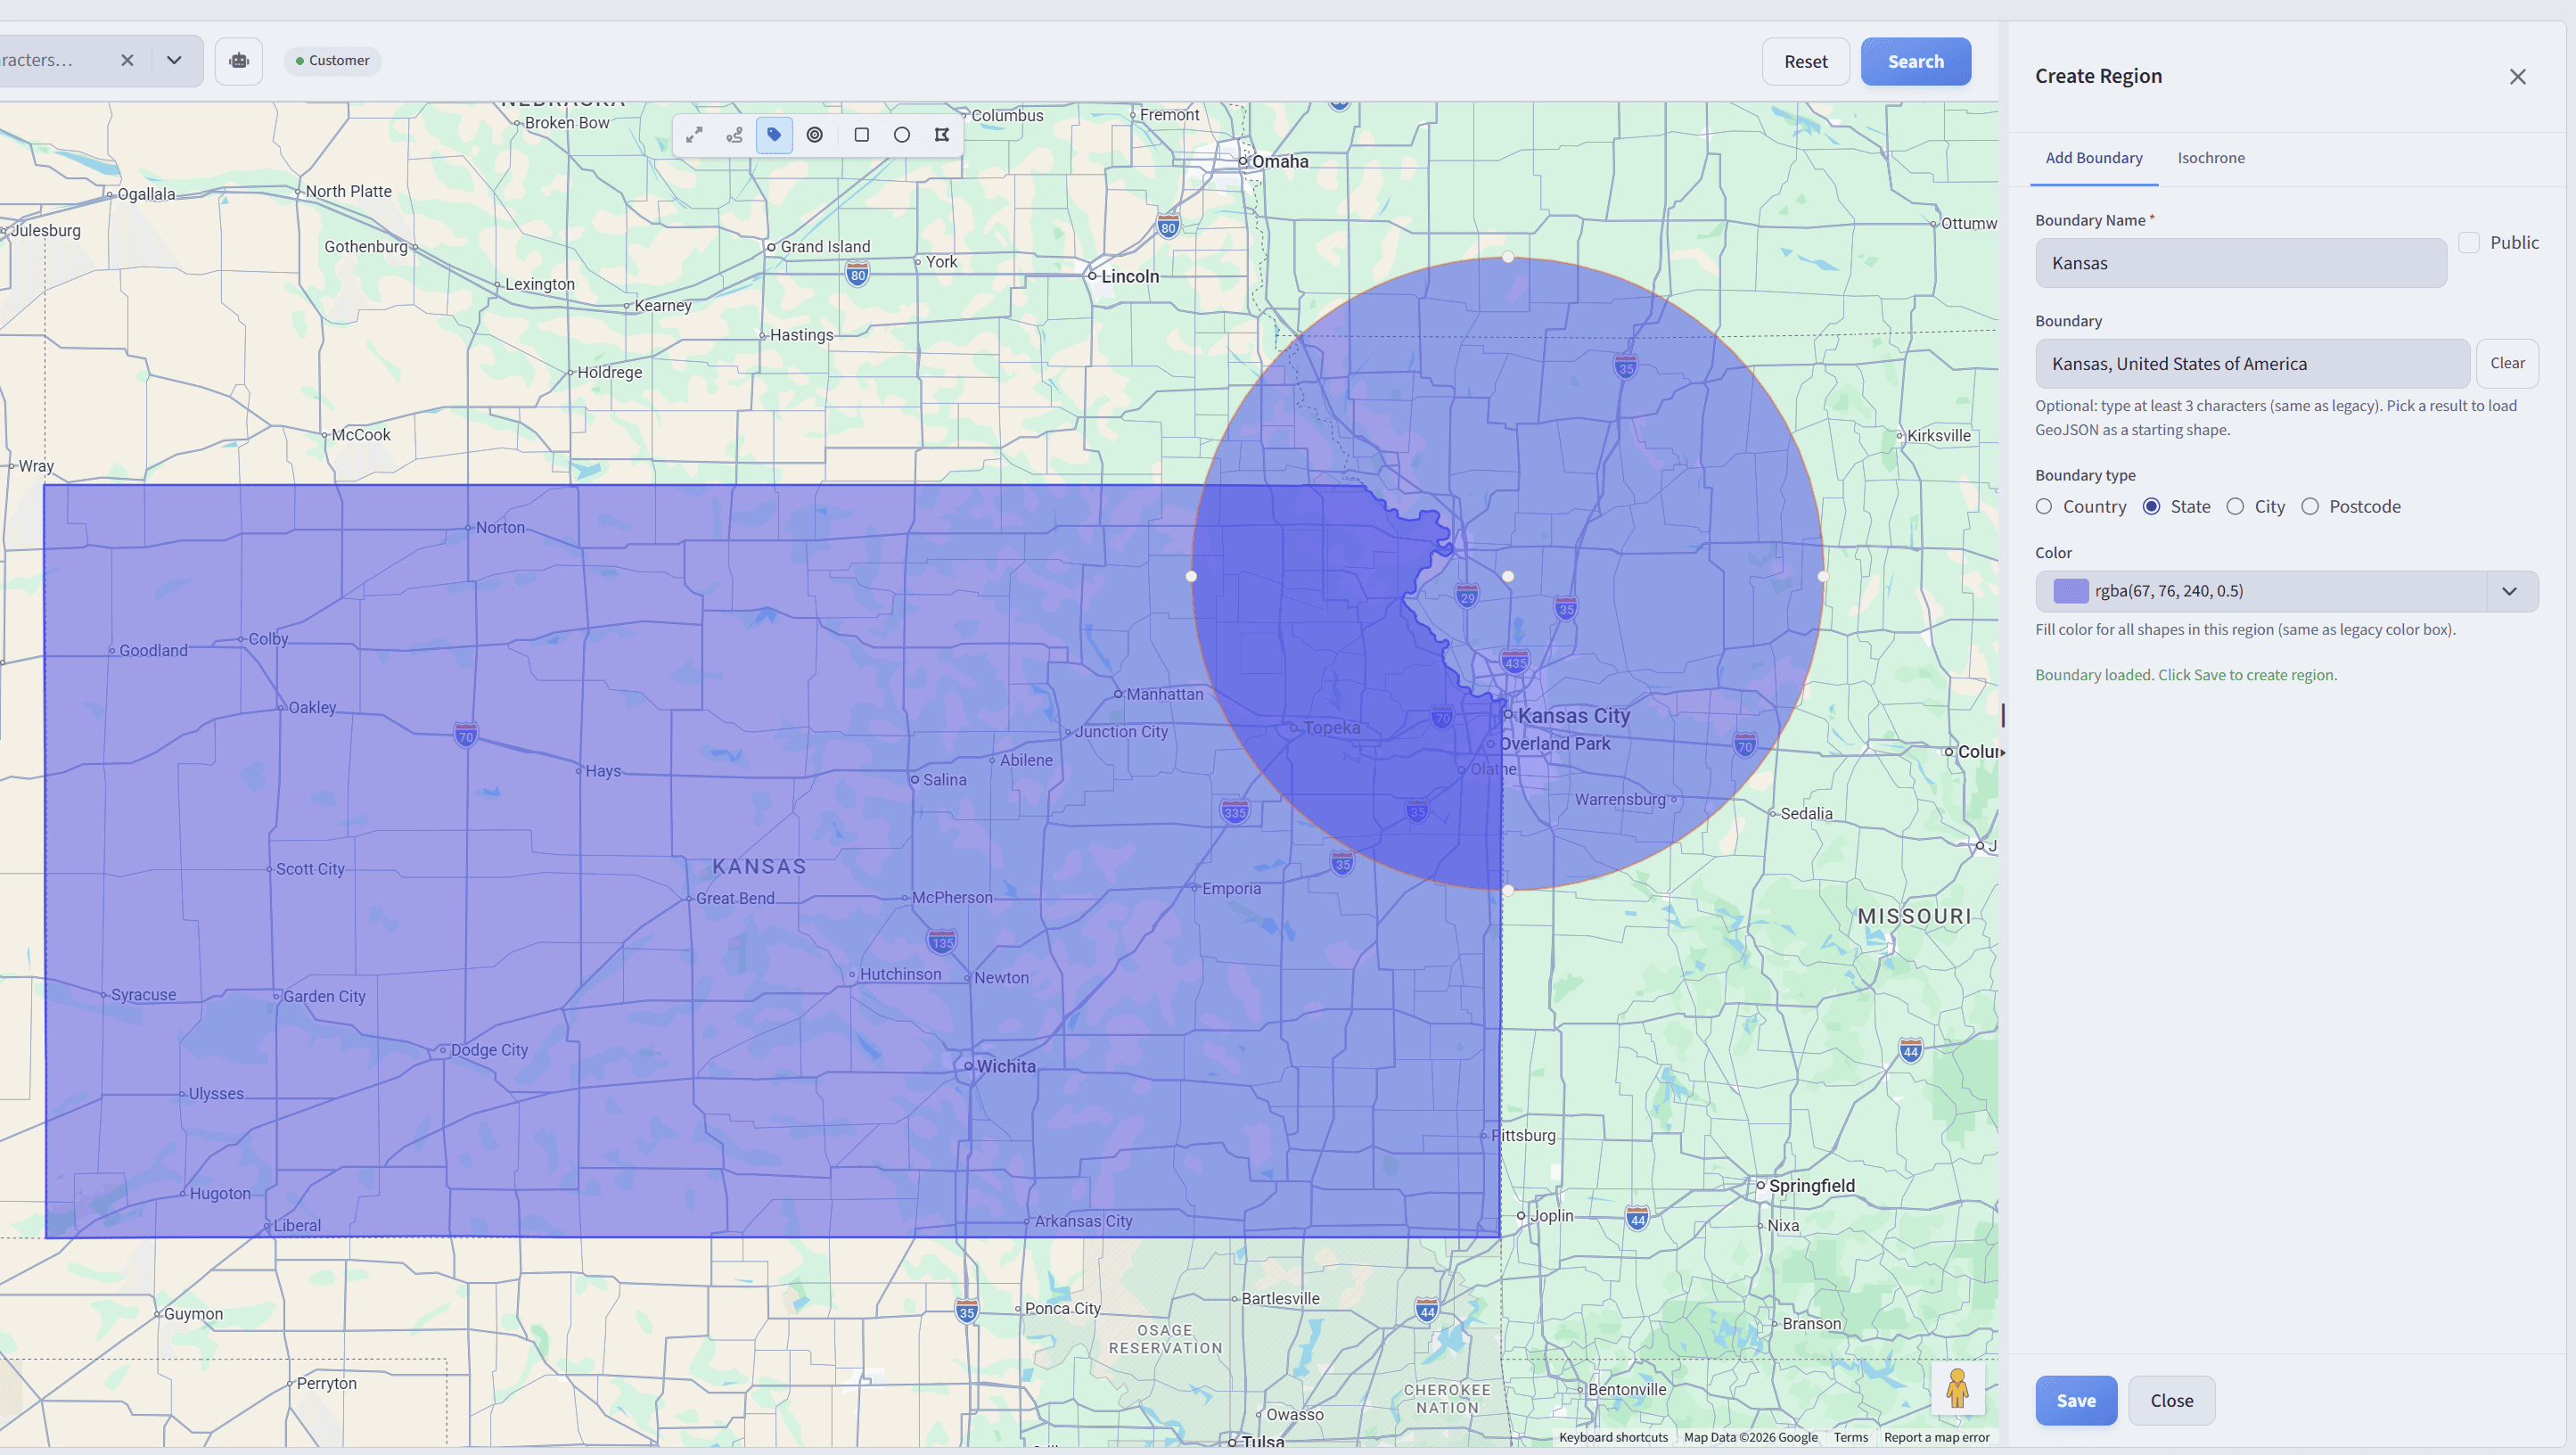This screenshot has width=2576, height=1455.
Task: Click the circle's top edge handle
Action: click(x=1508, y=258)
